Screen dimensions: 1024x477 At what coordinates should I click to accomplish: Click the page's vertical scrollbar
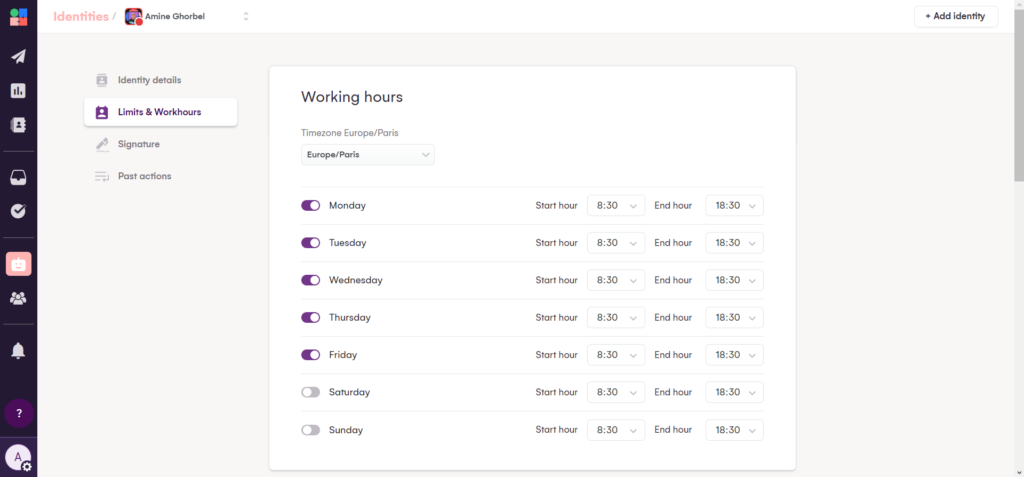coord(1018,100)
